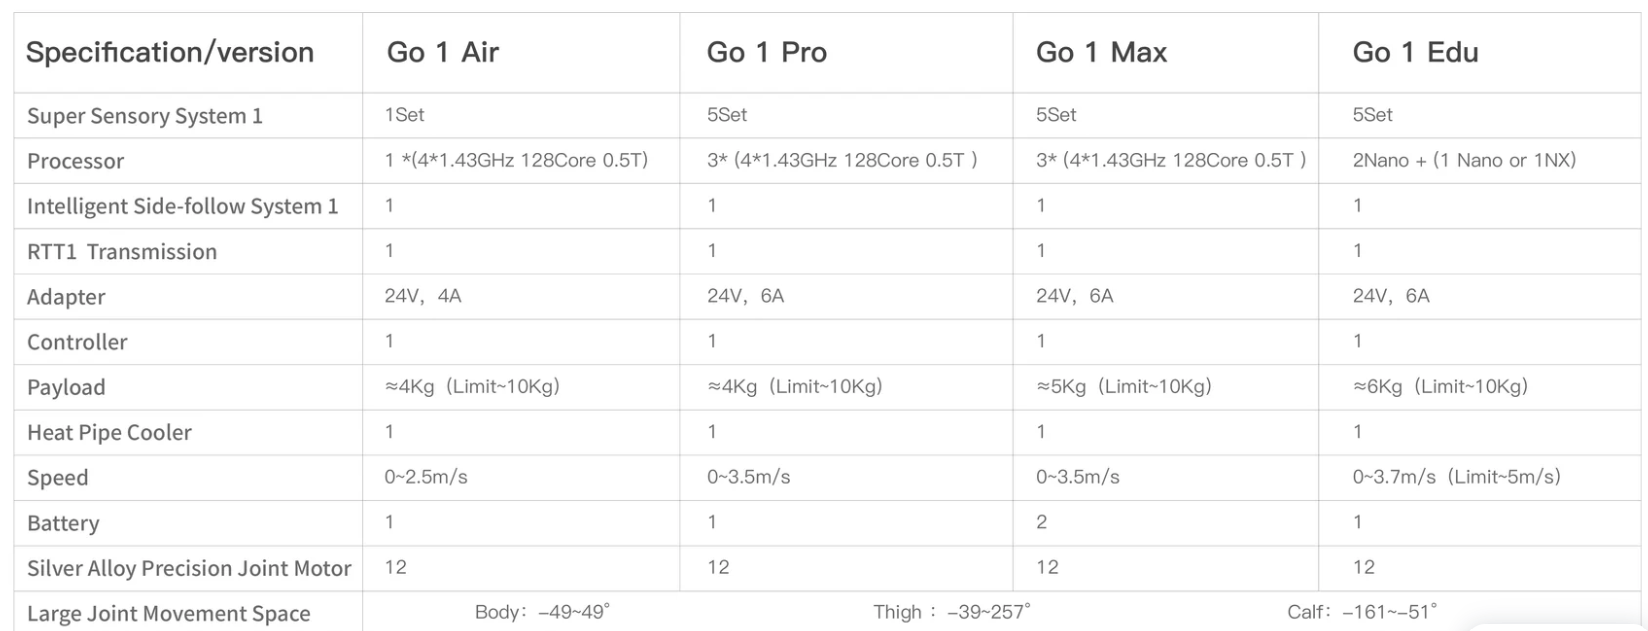Click the Adapter row label
The height and width of the screenshot is (631, 1648).
pos(66,297)
